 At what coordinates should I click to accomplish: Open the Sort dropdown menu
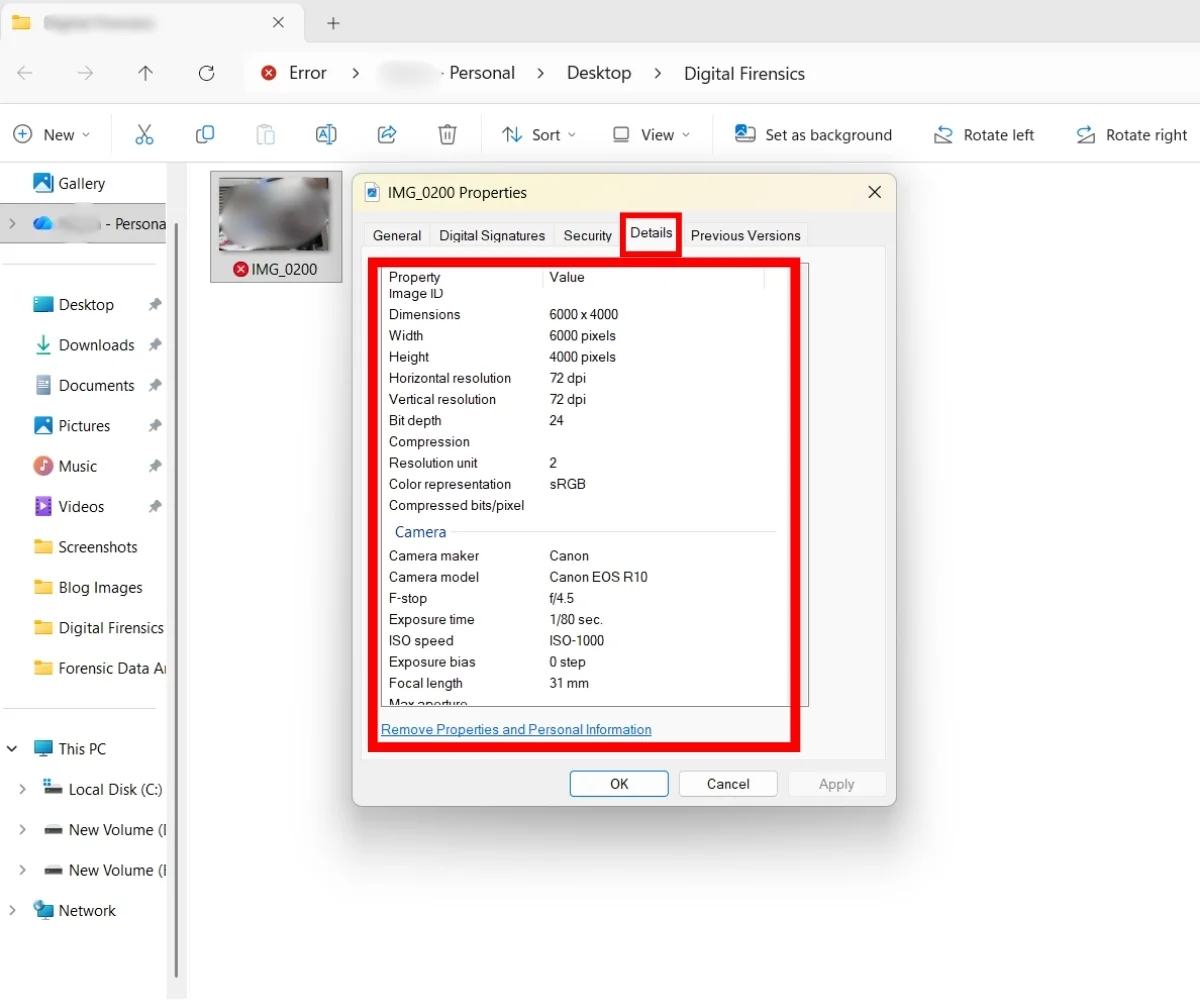[x=539, y=134]
